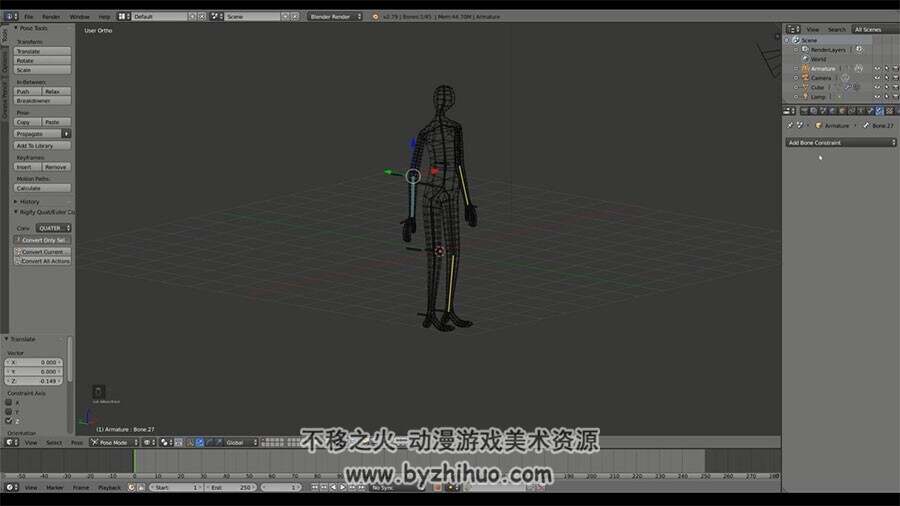Open the Global orientation dropdown

tap(241, 442)
